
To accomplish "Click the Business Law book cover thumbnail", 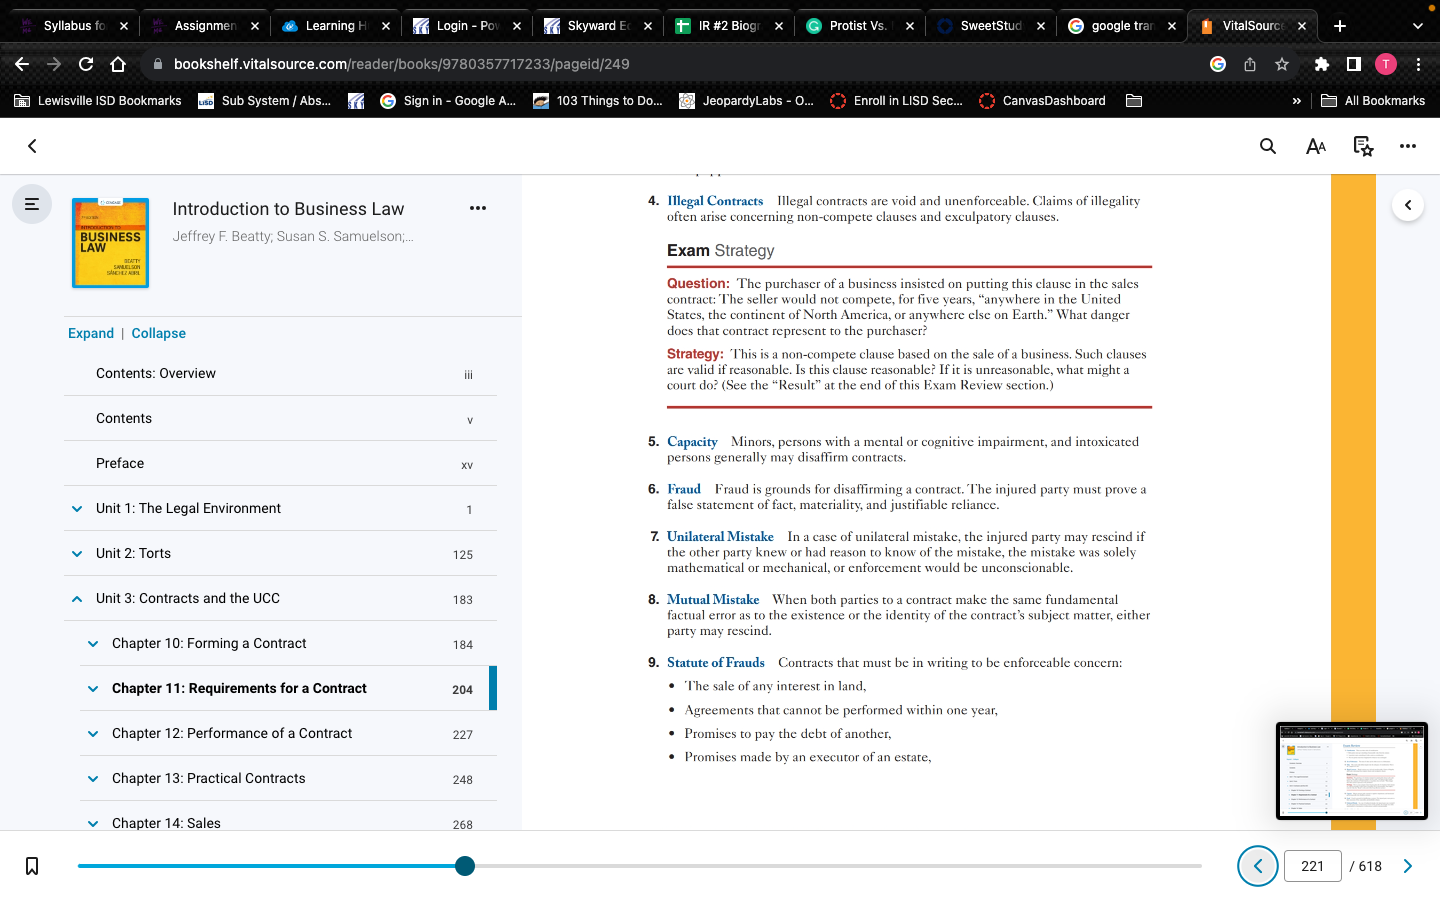I will [110, 243].
